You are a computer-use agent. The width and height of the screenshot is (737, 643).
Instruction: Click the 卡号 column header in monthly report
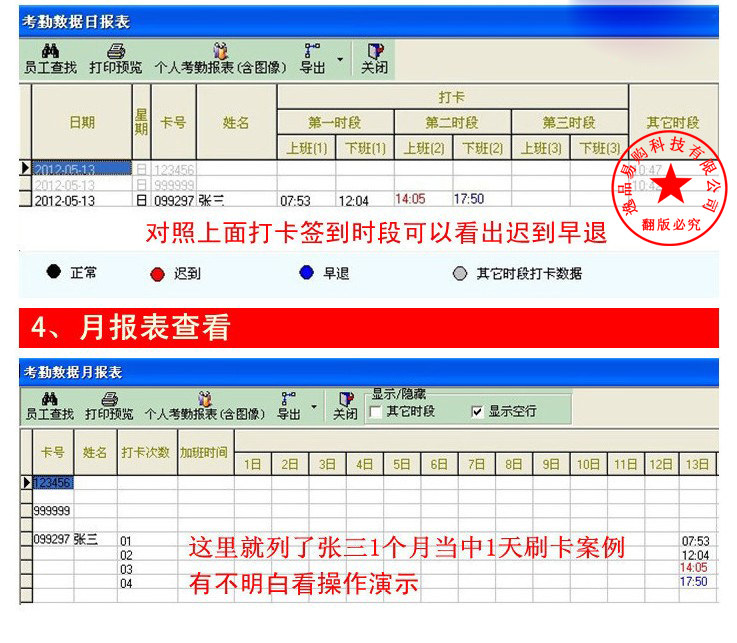tap(53, 452)
